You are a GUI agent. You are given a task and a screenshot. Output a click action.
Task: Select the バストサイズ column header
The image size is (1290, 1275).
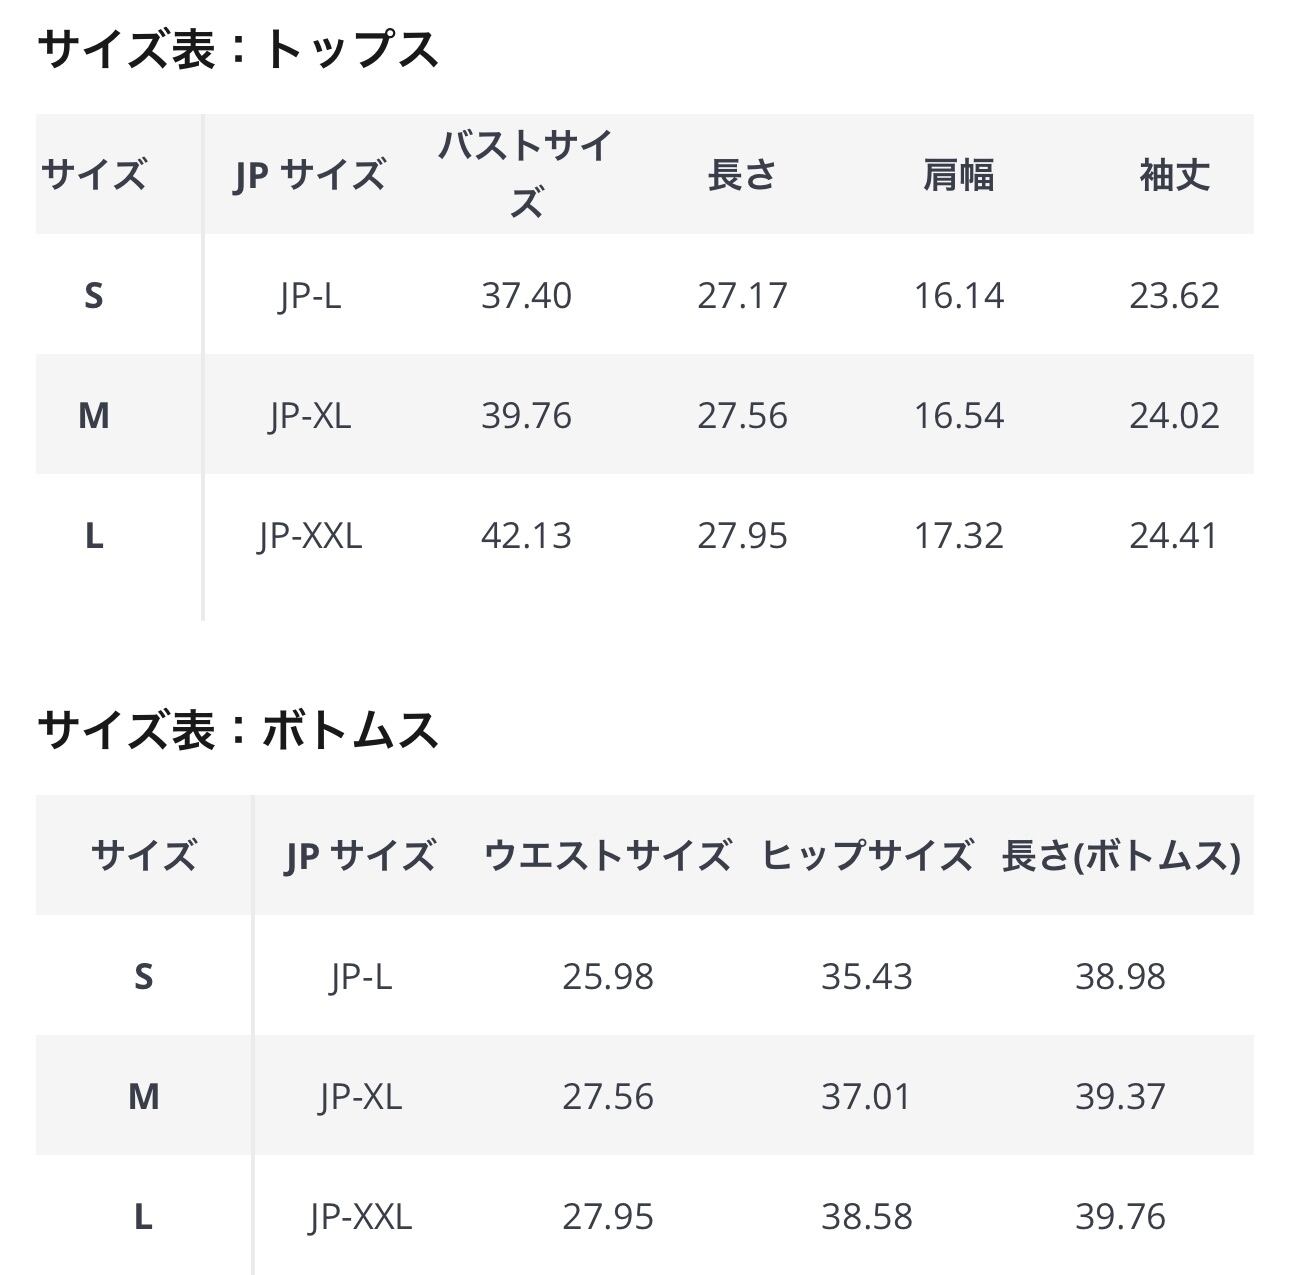tap(526, 174)
